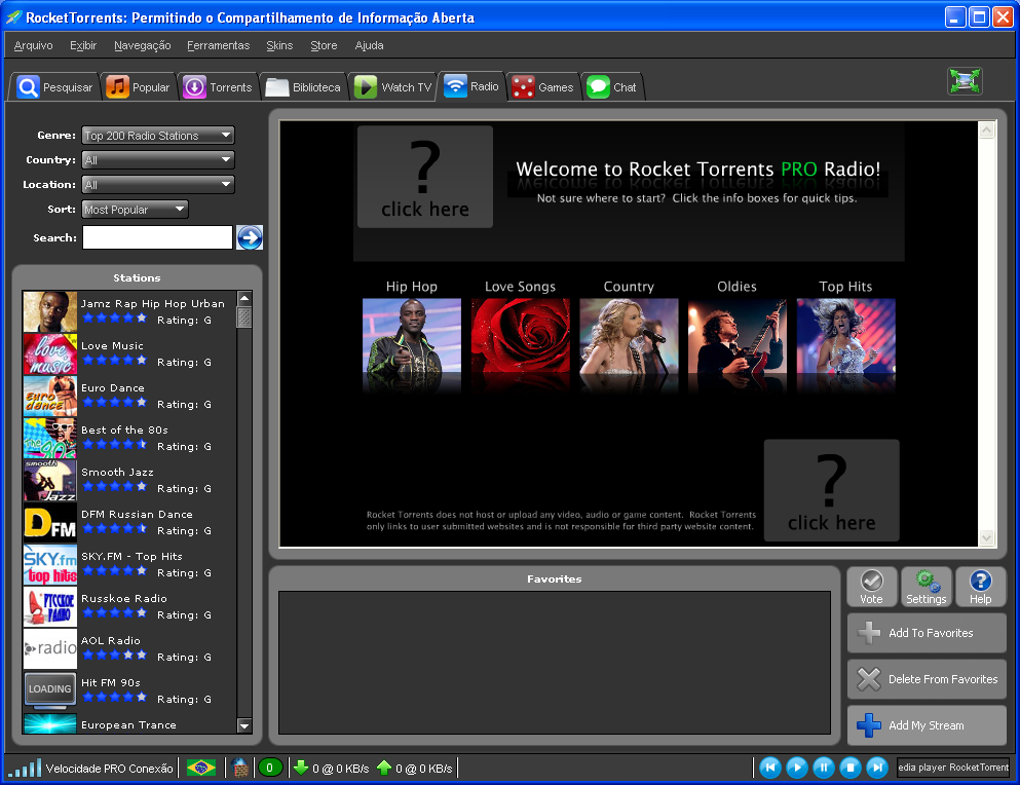Click the green zero counter indicator
Screen dimensions: 1020x785
(x=270, y=768)
